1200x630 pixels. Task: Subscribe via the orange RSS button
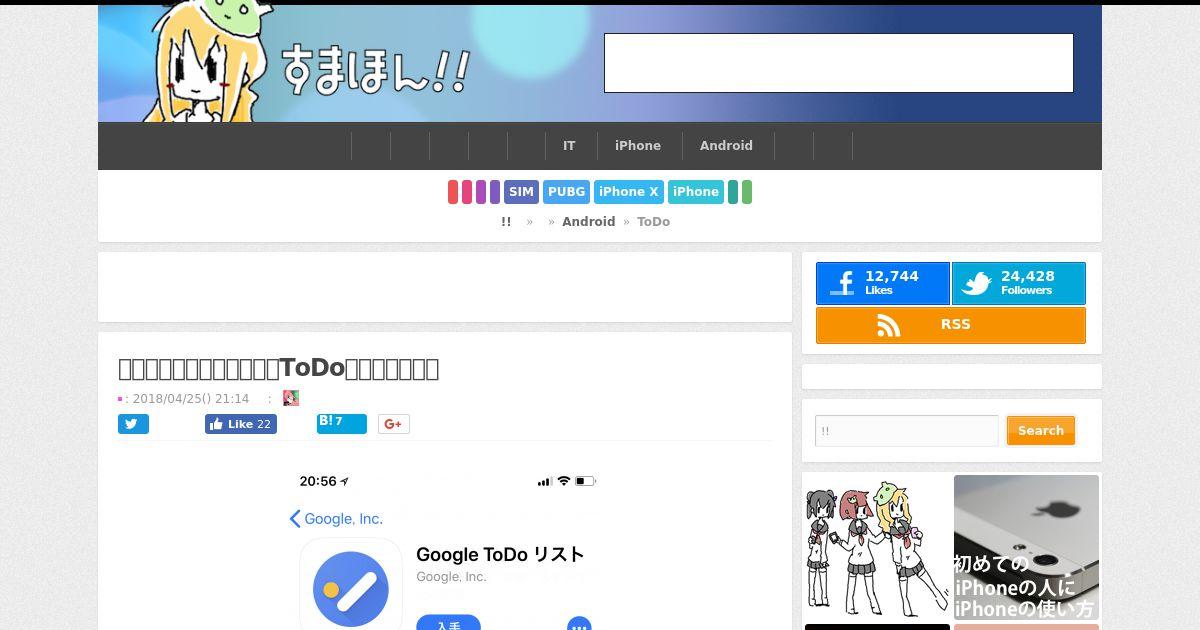click(x=951, y=325)
